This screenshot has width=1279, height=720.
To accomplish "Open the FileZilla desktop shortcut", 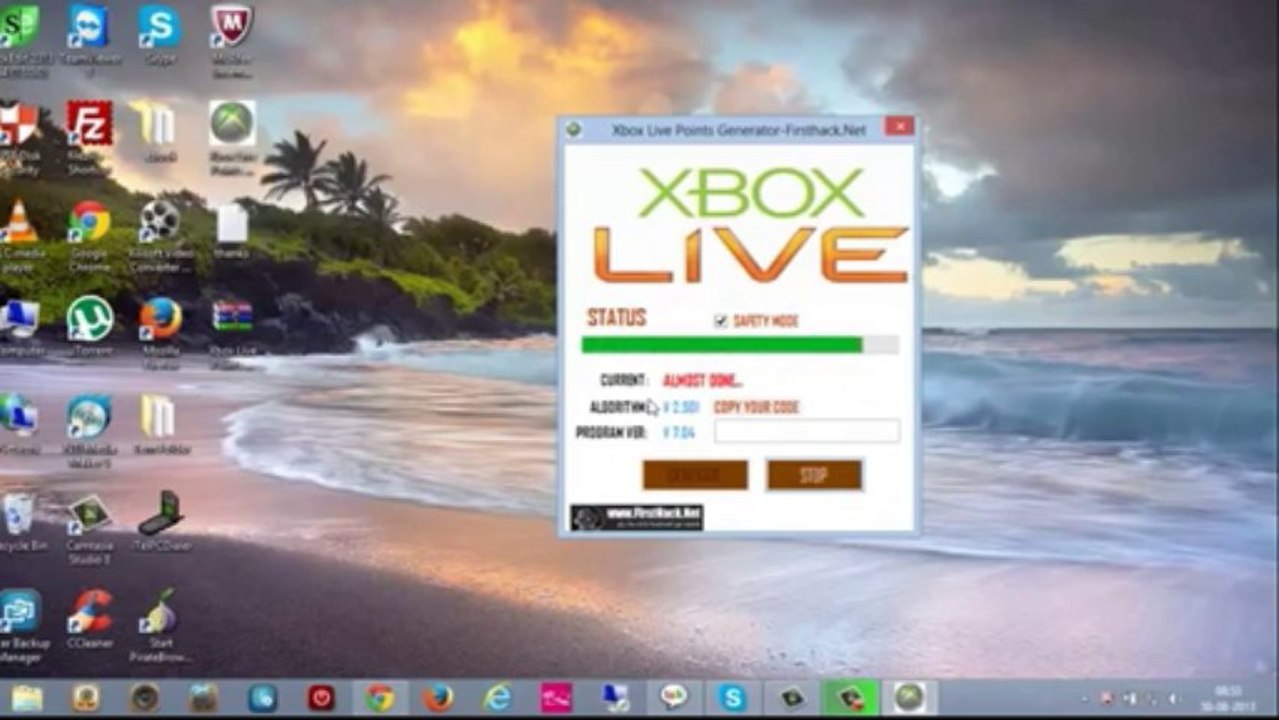I will (x=89, y=135).
